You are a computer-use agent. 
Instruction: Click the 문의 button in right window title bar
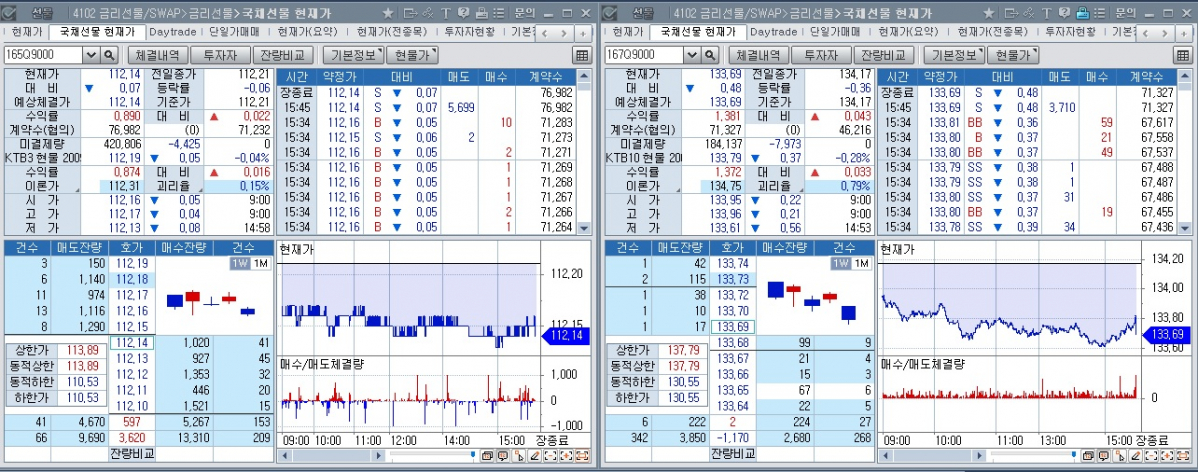[1125, 13]
